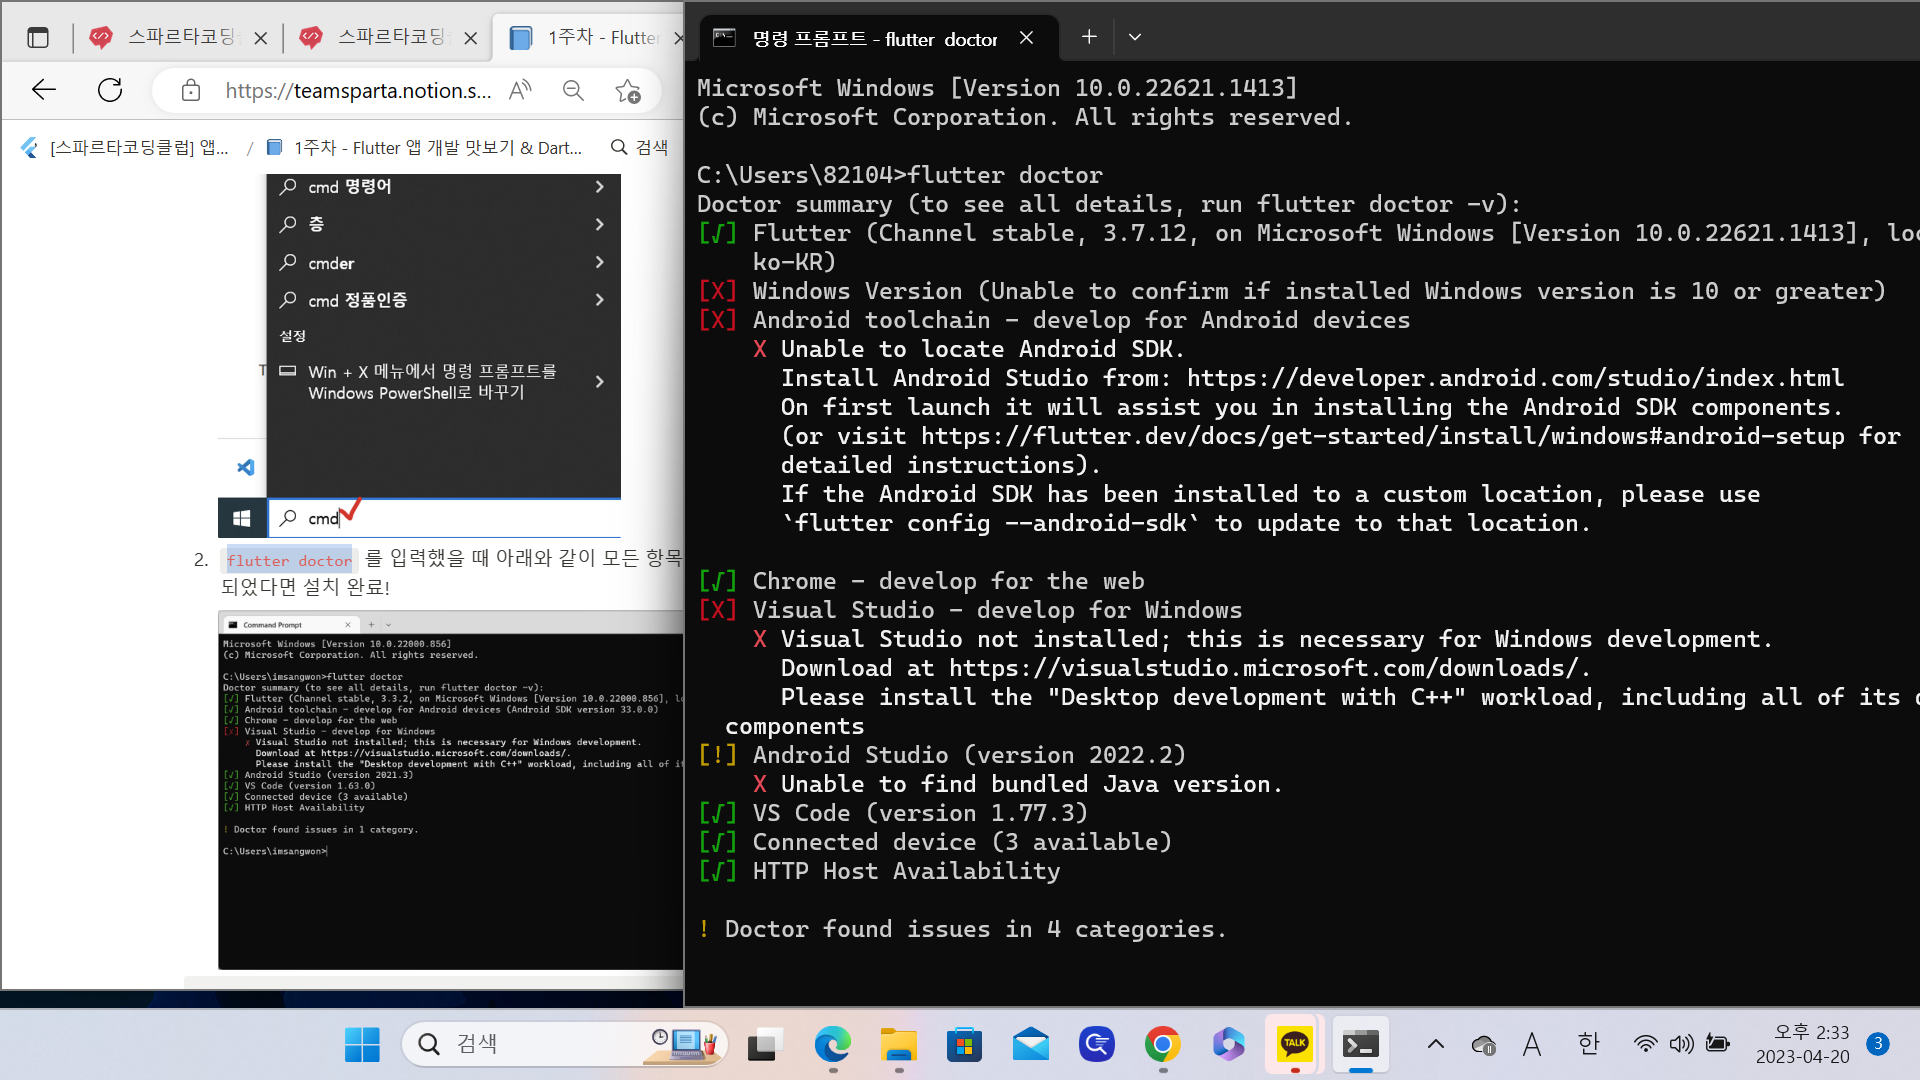The width and height of the screenshot is (1920, 1080).
Task: Click the 'flutter doctor' inline code text
Action: [x=289, y=561]
